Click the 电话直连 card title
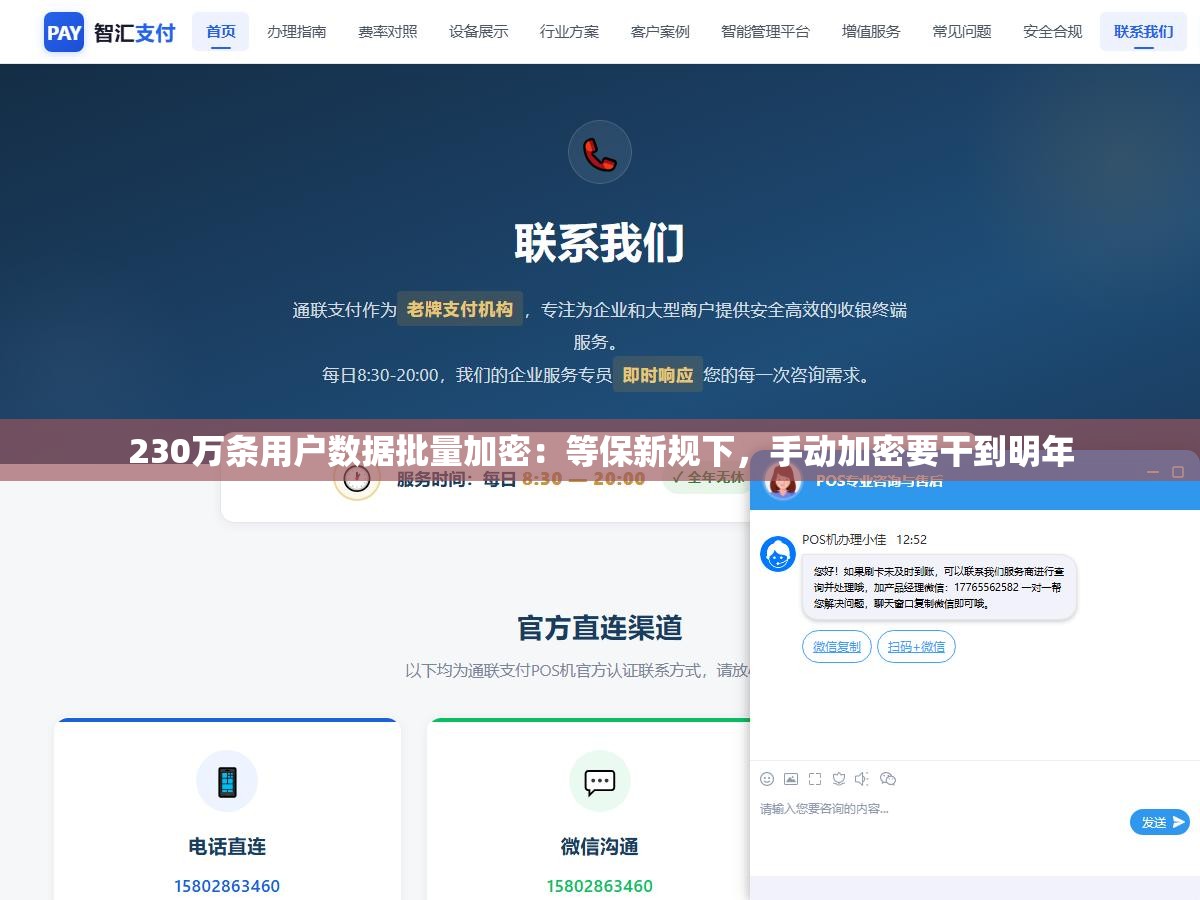1200x900 pixels. tap(227, 846)
